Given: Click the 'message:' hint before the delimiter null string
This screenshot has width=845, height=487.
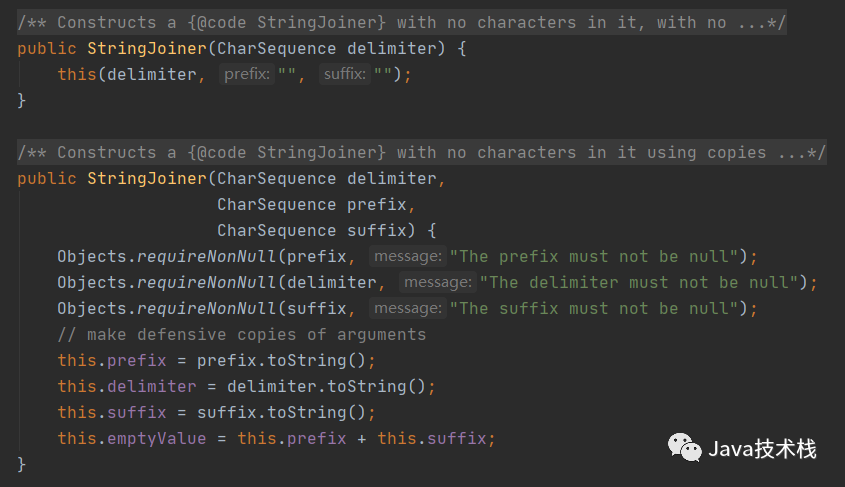Looking at the screenshot, I should point(438,282).
